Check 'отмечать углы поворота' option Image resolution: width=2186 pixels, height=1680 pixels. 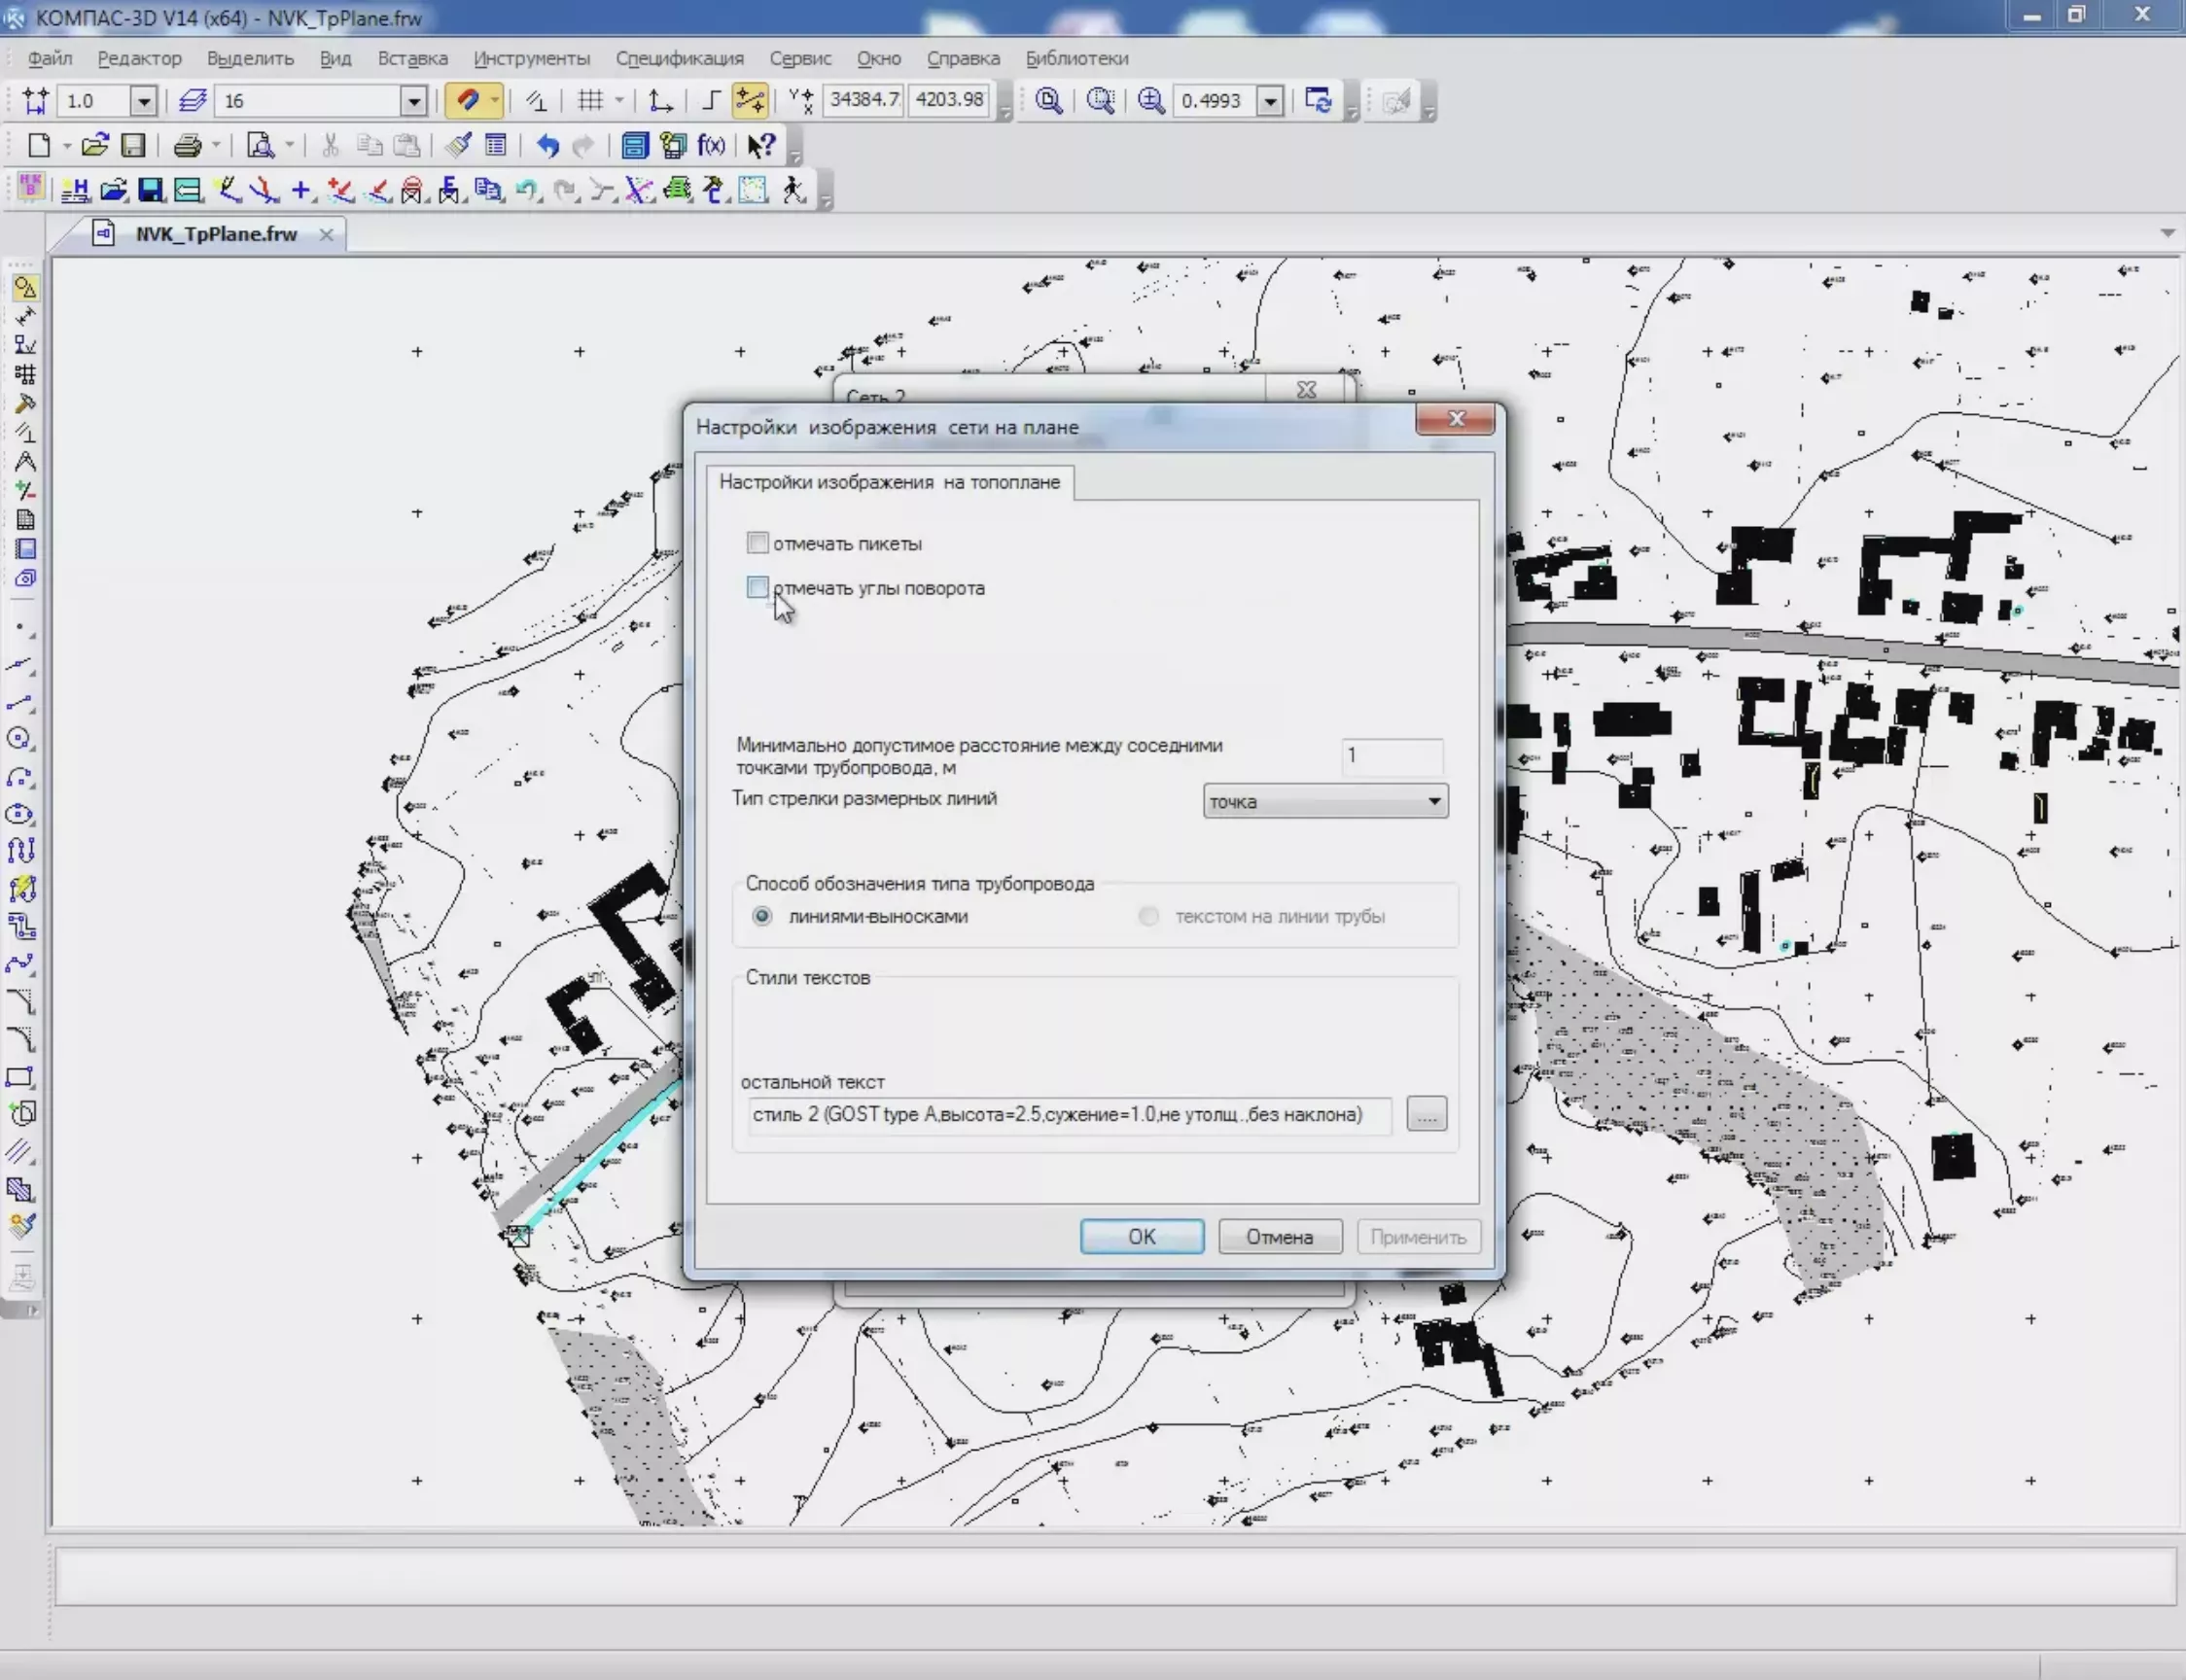tap(758, 587)
